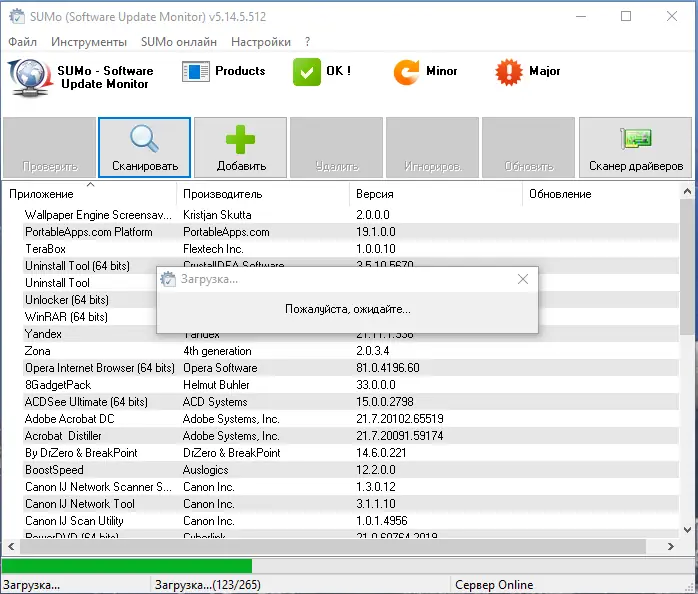
Task: Click version 21.7.20102.65519 cell
Action: point(400,419)
